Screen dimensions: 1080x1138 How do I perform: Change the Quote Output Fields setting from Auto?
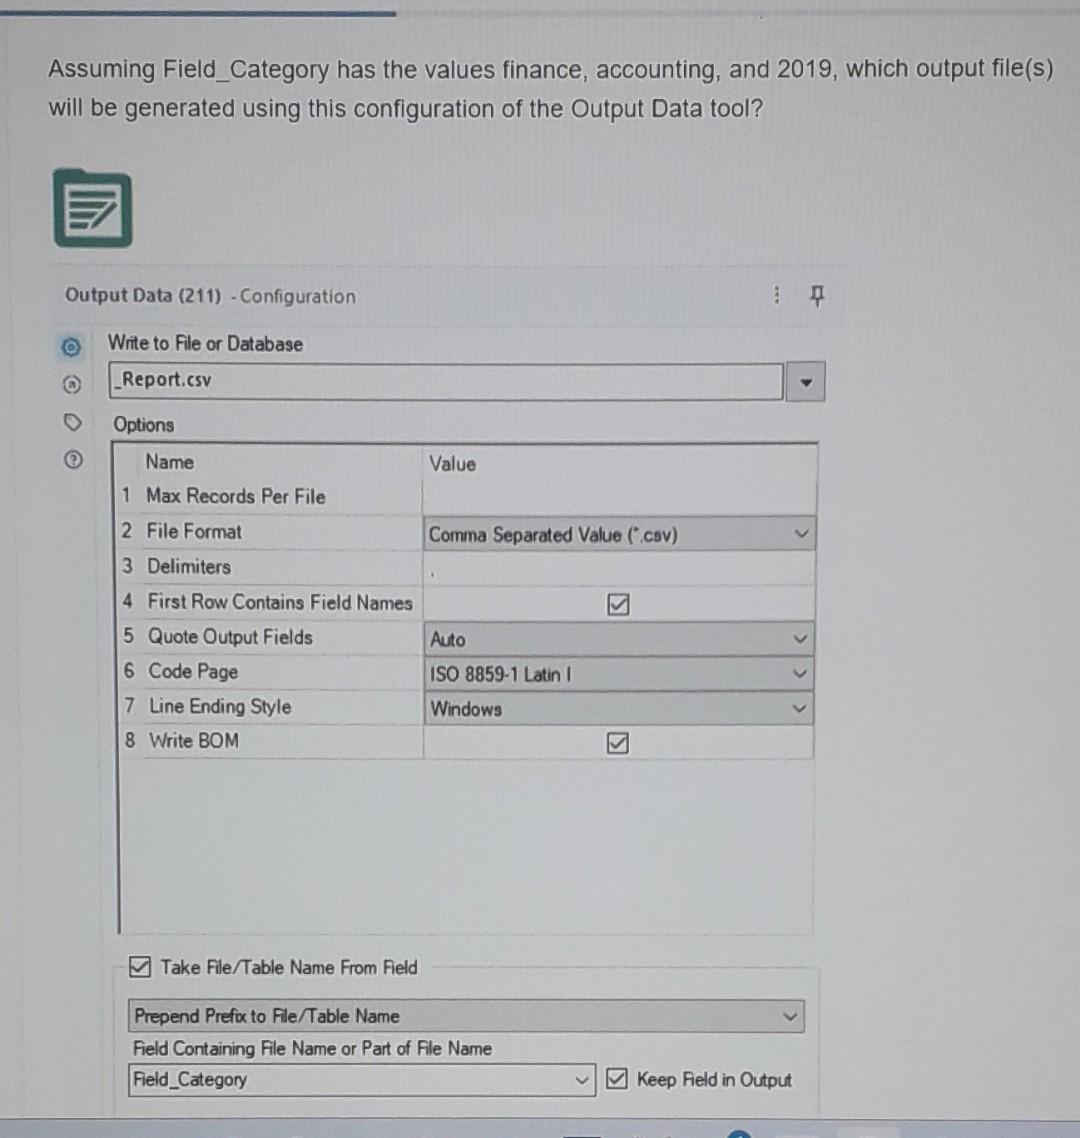[x=798, y=638]
